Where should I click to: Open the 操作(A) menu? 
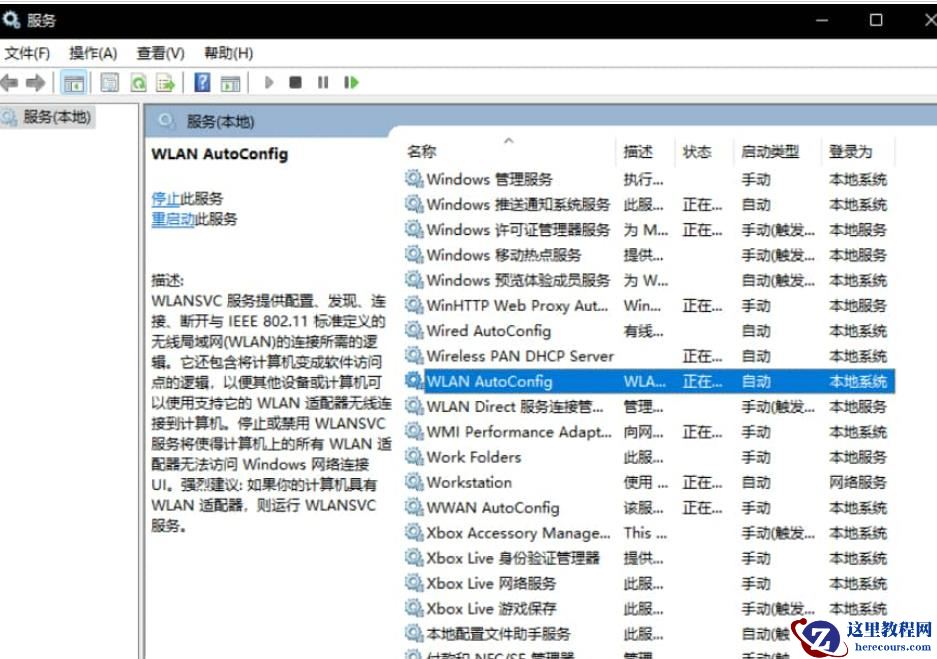(90, 53)
